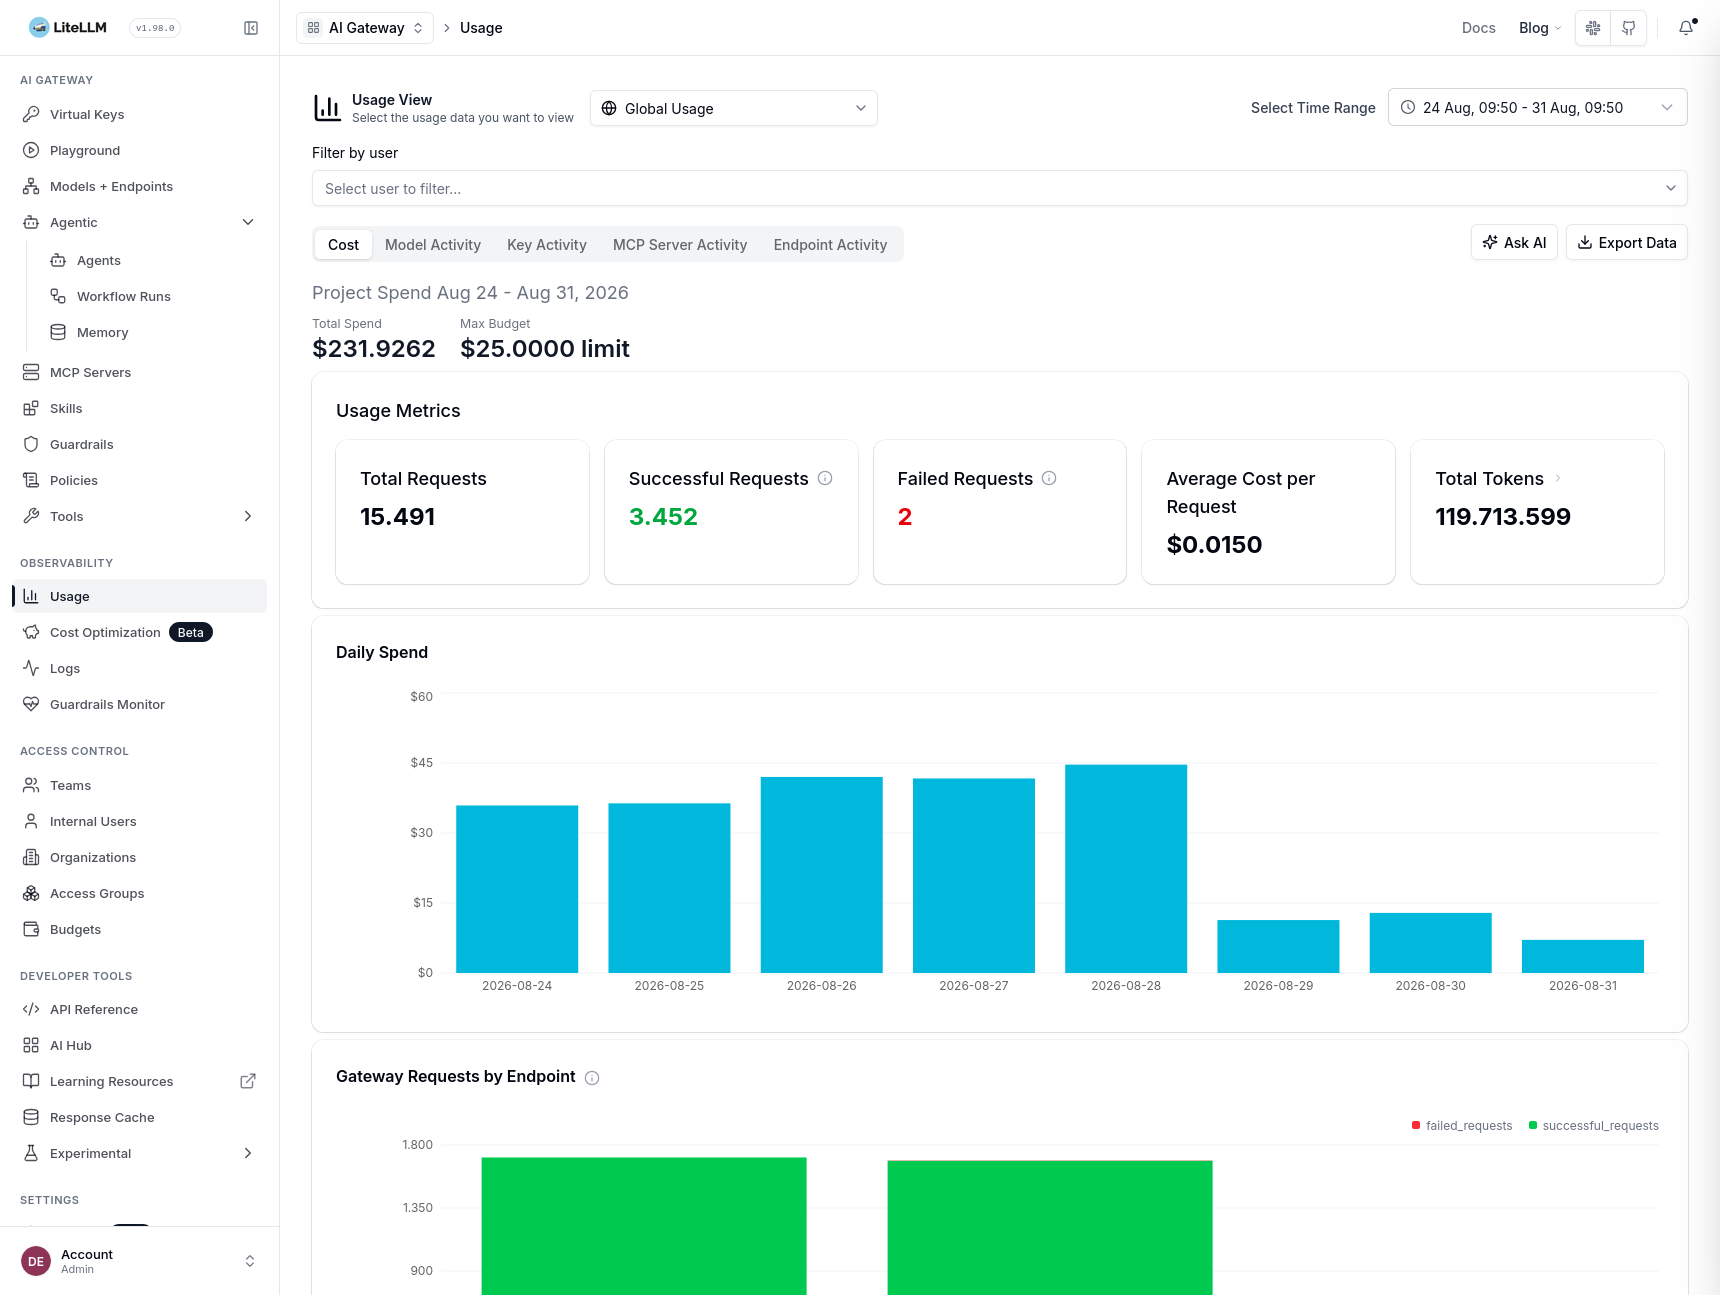Click the wallet icon beside Budgets

coord(31,929)
